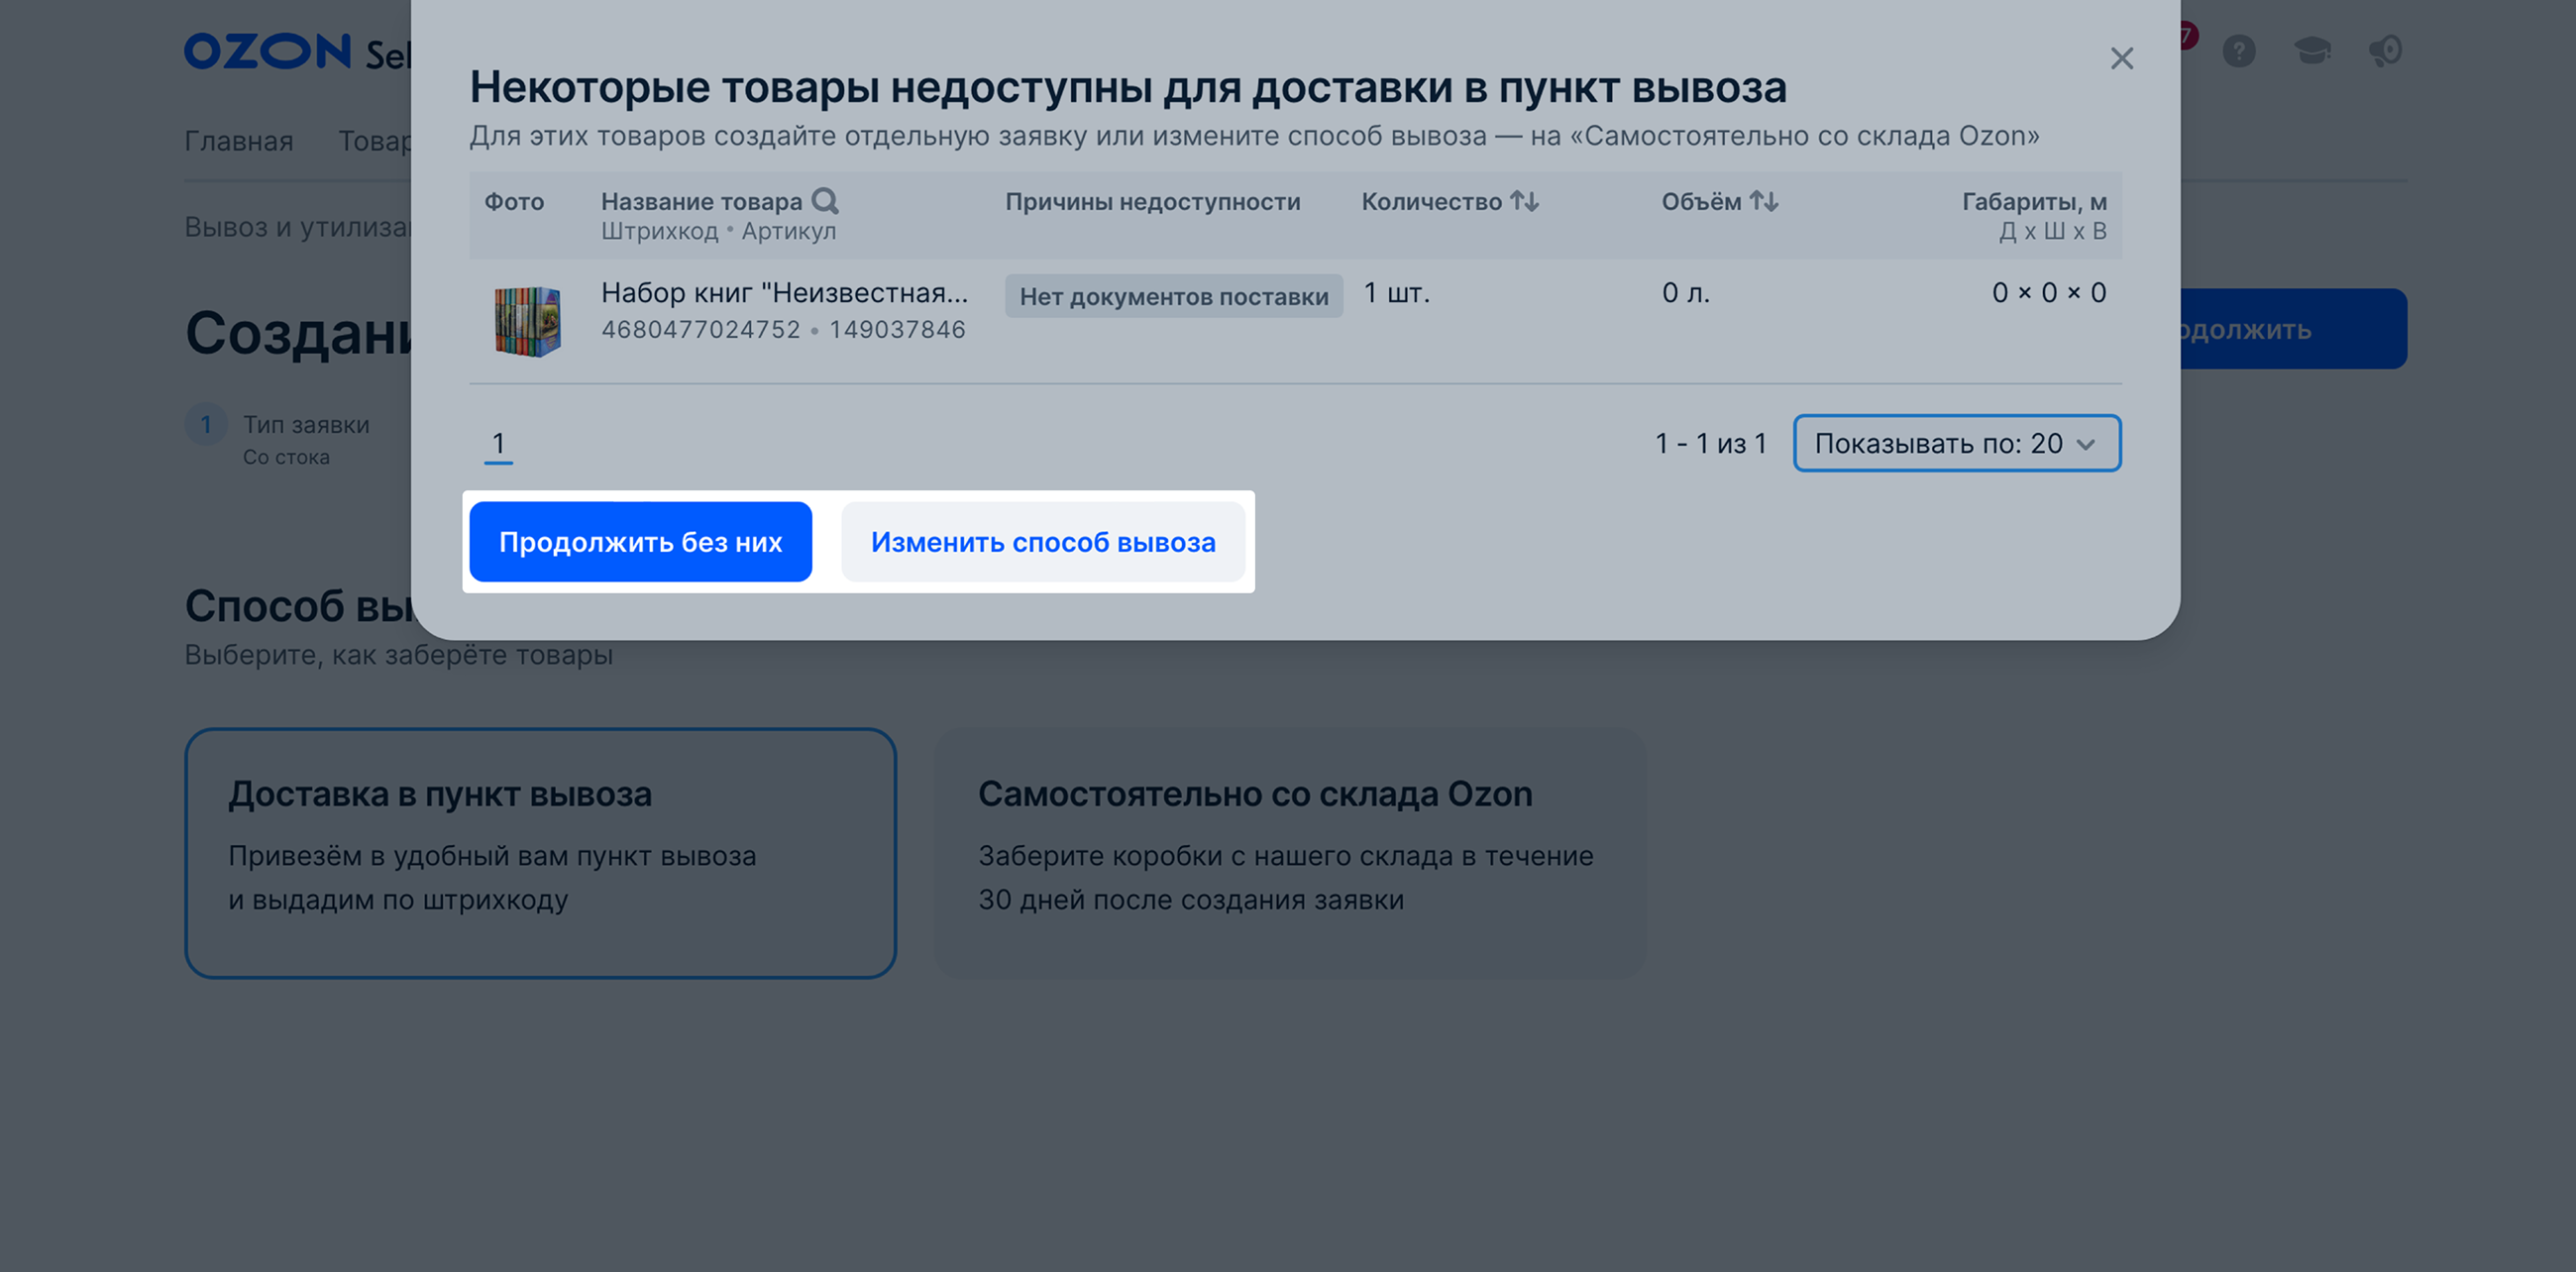Click Нет документов поставки reason tag
This screenshot has width=2576, height=1272.
(x=1173, y=297)
